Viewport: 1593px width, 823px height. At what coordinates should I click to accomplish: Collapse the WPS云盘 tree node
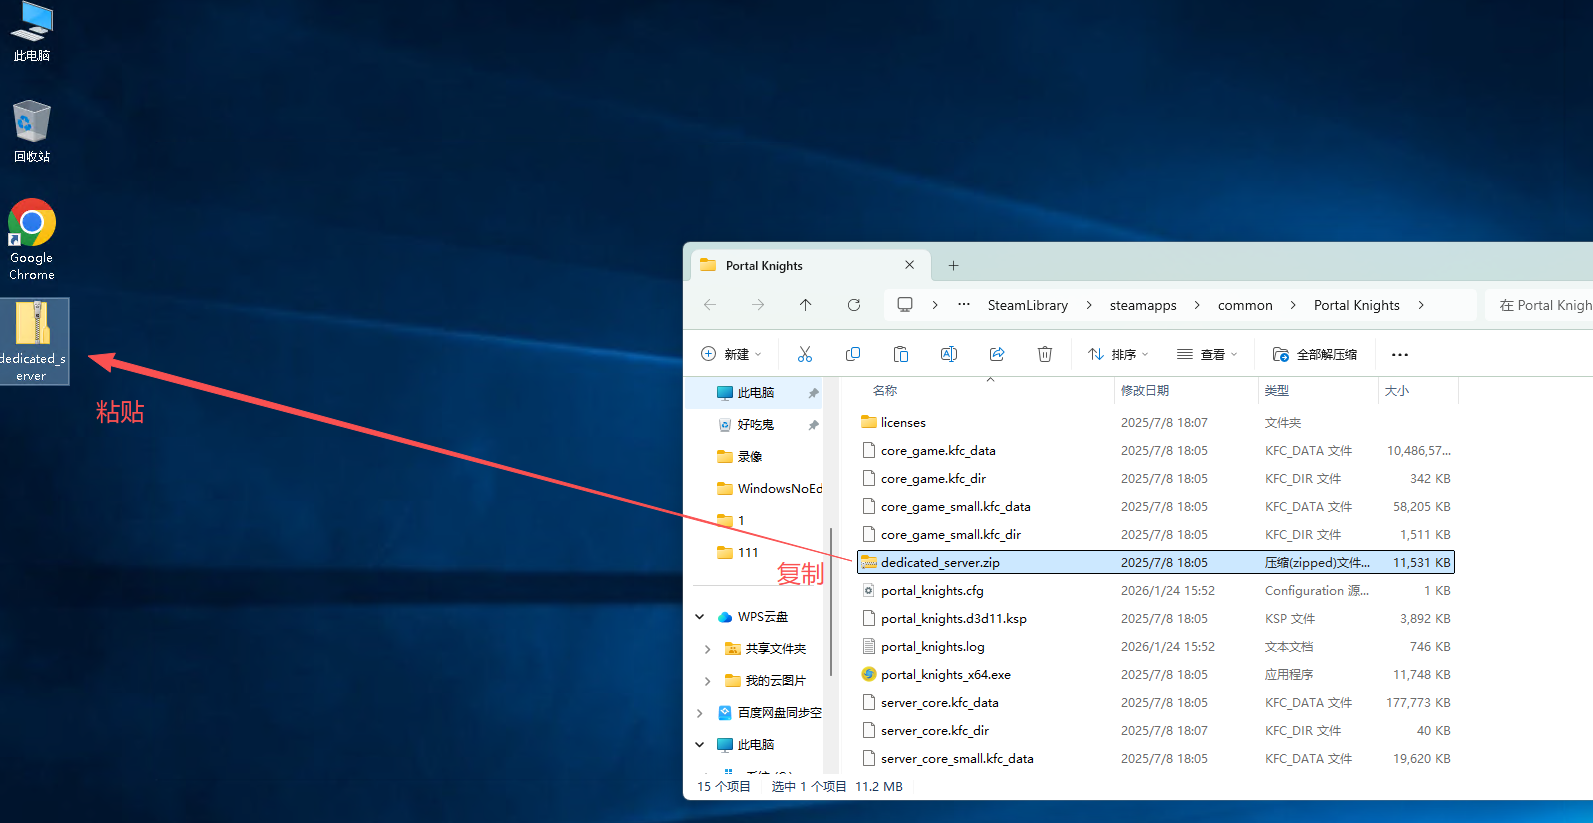click(x=700, y=617)
